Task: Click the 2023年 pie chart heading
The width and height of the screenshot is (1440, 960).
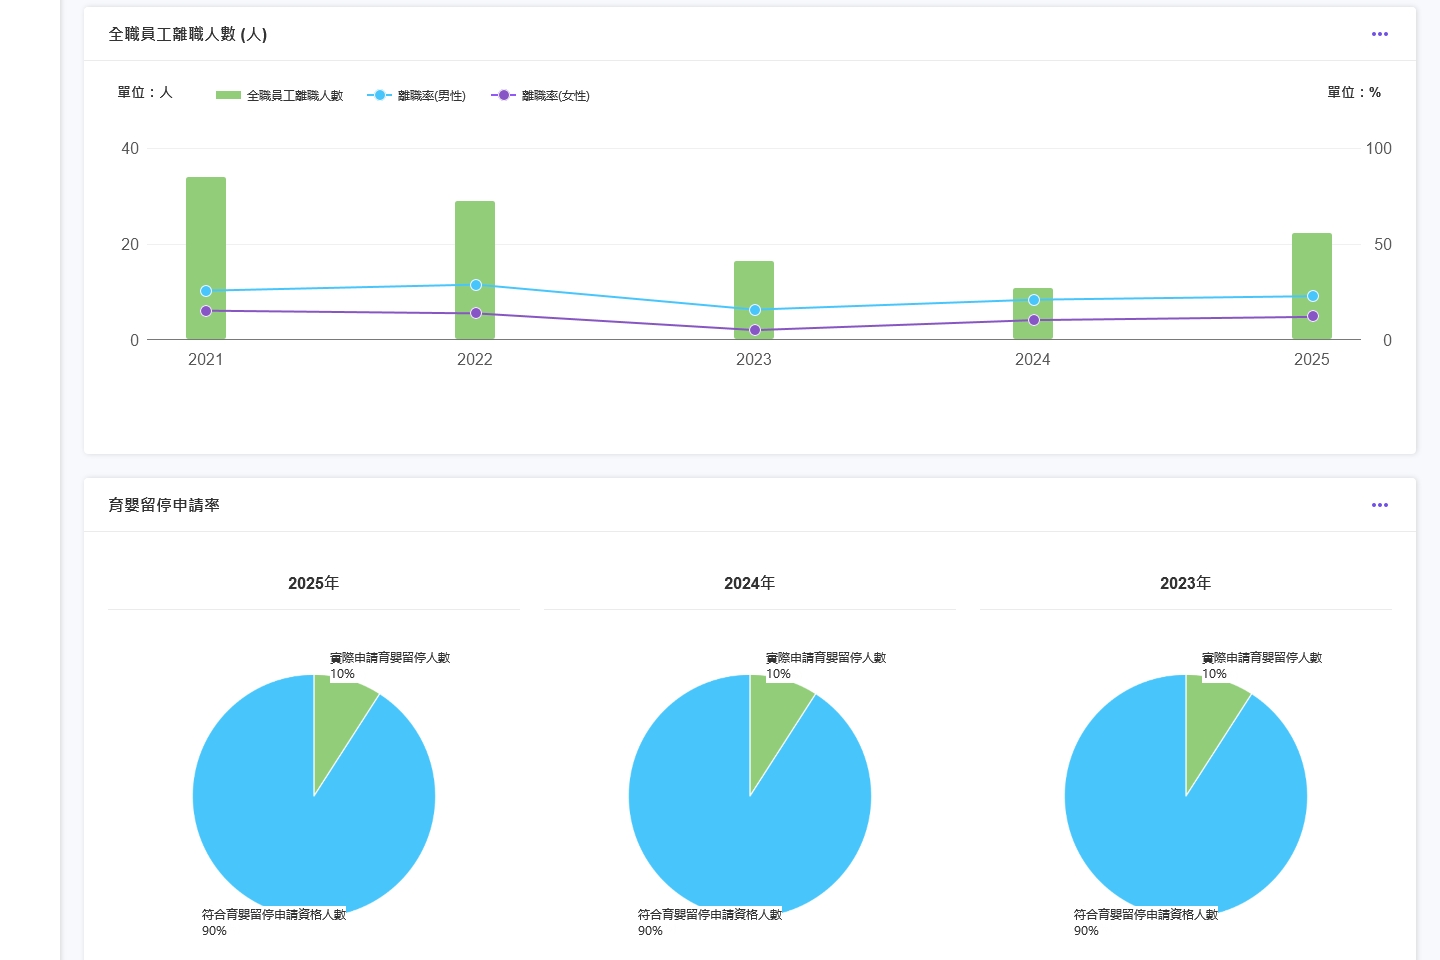Action: point(1186,583)
